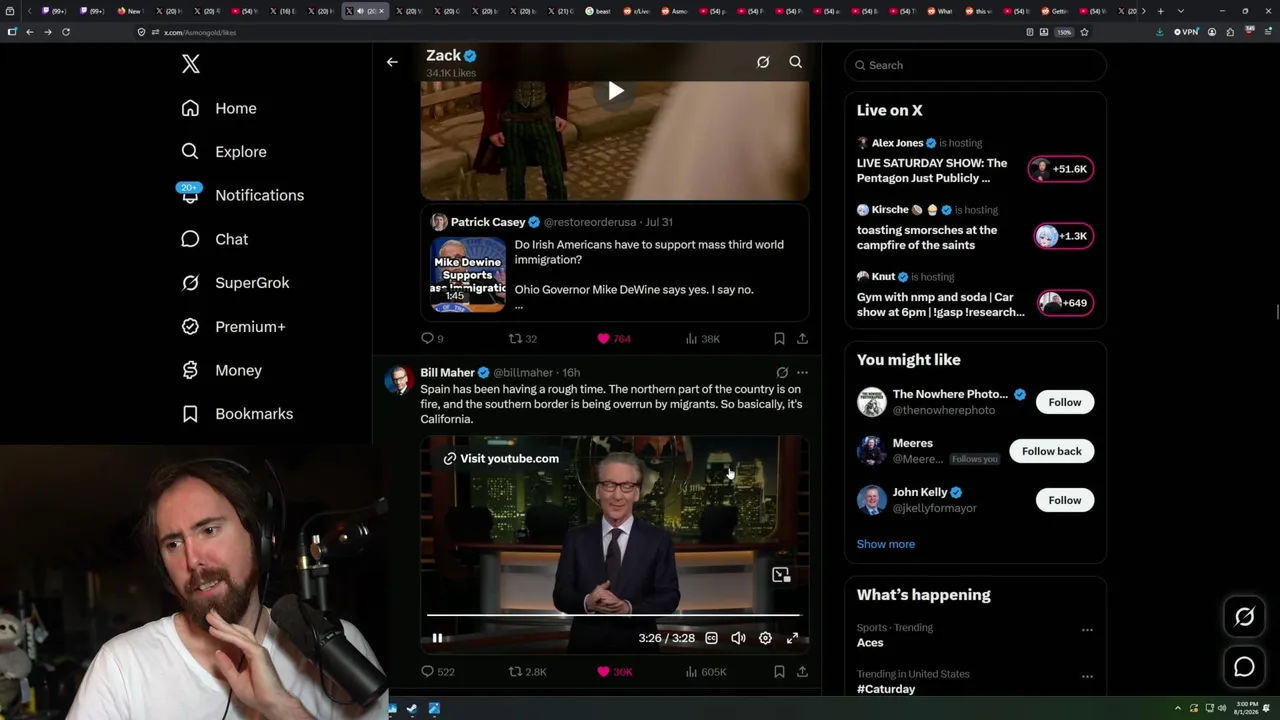Reload the page in the browser toolbar
This screenshot has width=1280, height=720.
pyautogui.click(x=66, y=32)
